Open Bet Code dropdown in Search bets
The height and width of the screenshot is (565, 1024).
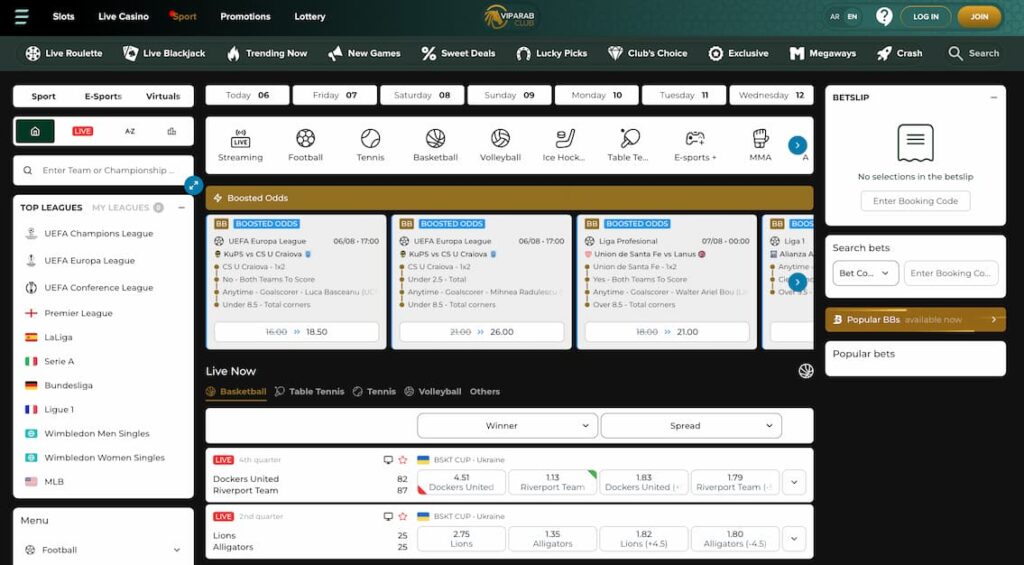click(x=865, y=273)
